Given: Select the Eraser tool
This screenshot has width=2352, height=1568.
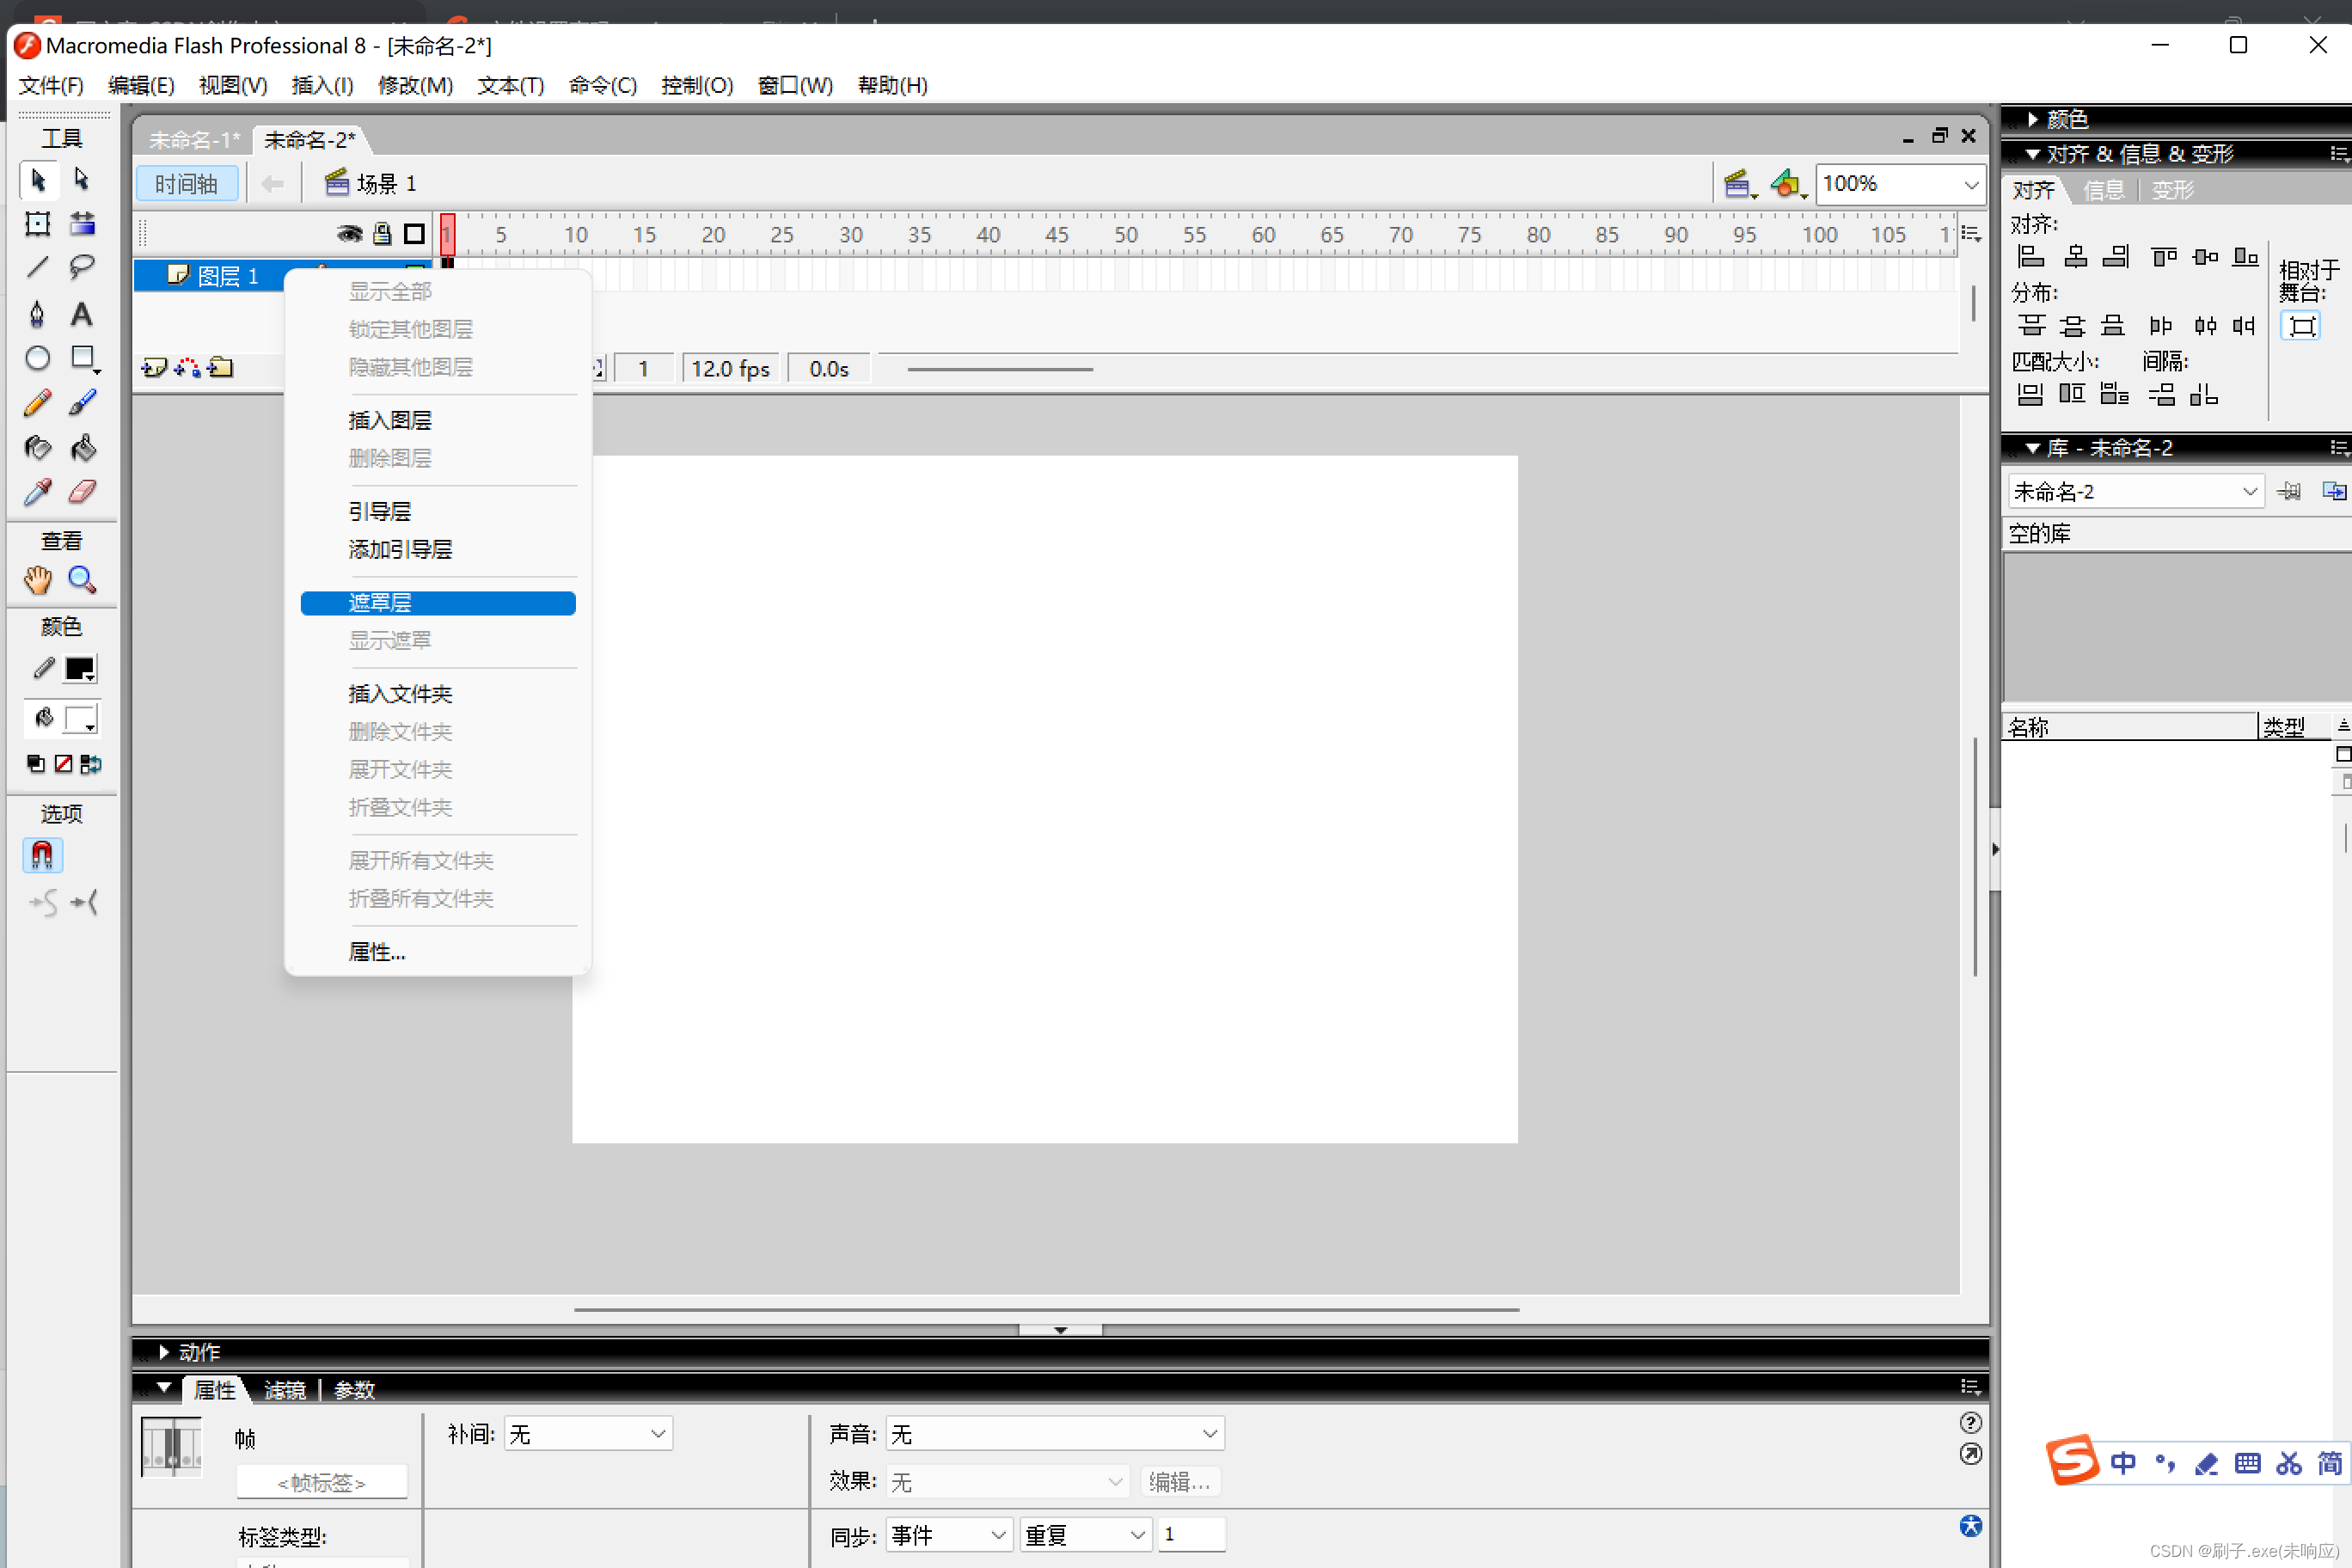Looking at the screenshot, I should coord(83,492).
